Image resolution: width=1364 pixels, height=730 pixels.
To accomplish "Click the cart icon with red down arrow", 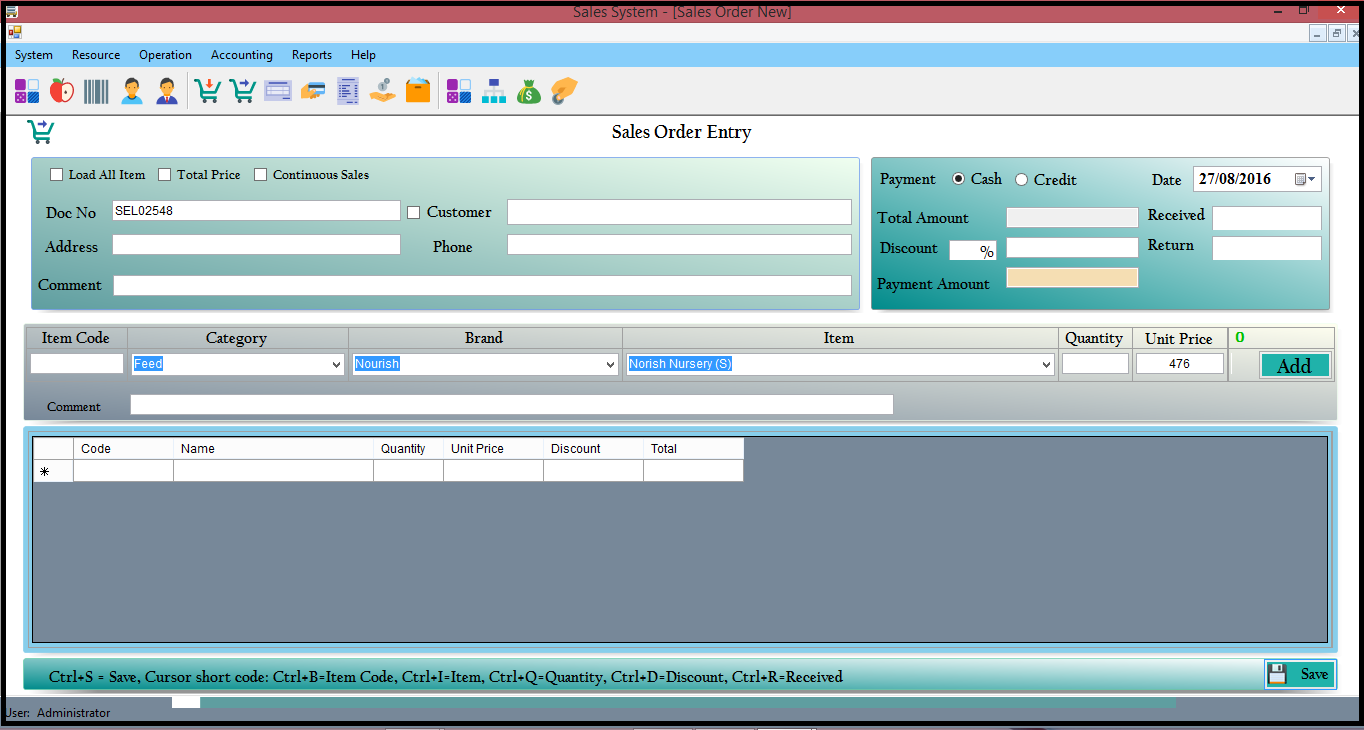I will tap(208, 92).
